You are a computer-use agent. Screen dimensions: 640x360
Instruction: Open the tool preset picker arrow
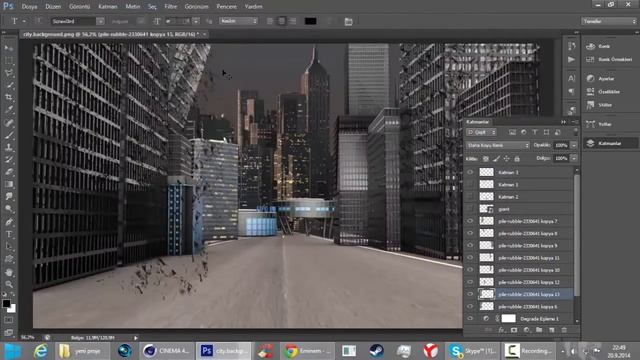pos(24,21)
